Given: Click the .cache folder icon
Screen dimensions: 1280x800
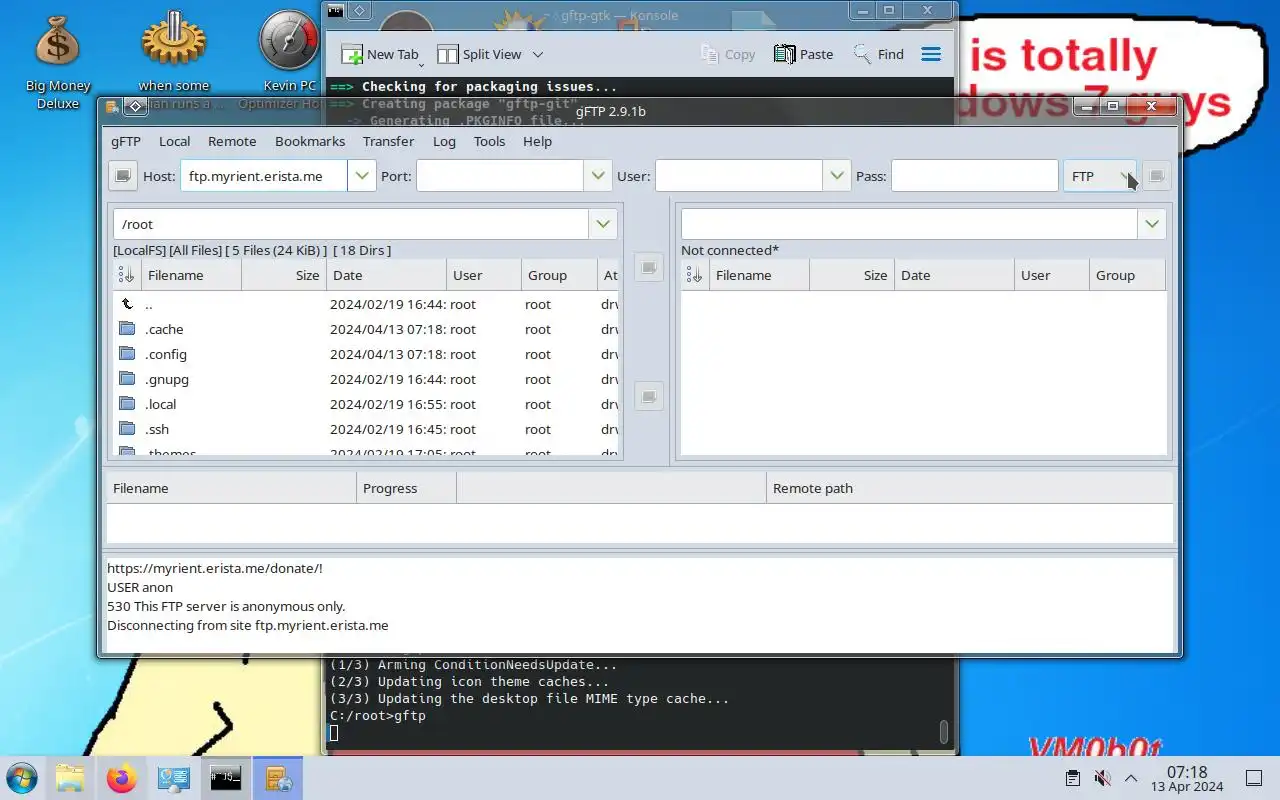Looking at the screenshot, I should 127,329.
